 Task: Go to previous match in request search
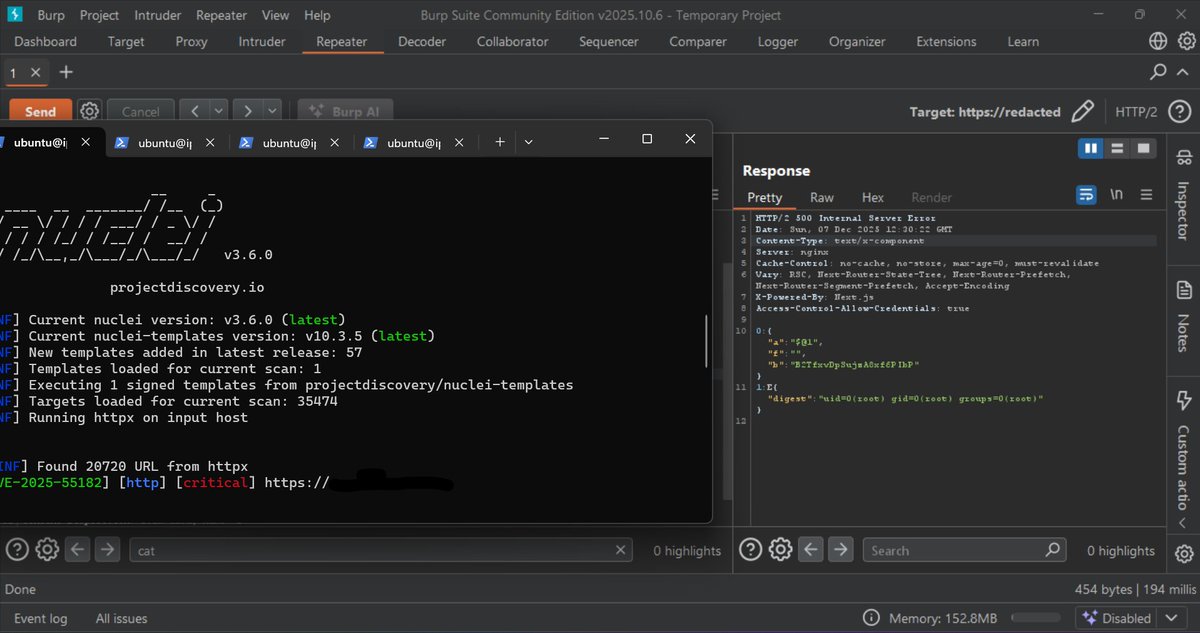coord(78,549)
